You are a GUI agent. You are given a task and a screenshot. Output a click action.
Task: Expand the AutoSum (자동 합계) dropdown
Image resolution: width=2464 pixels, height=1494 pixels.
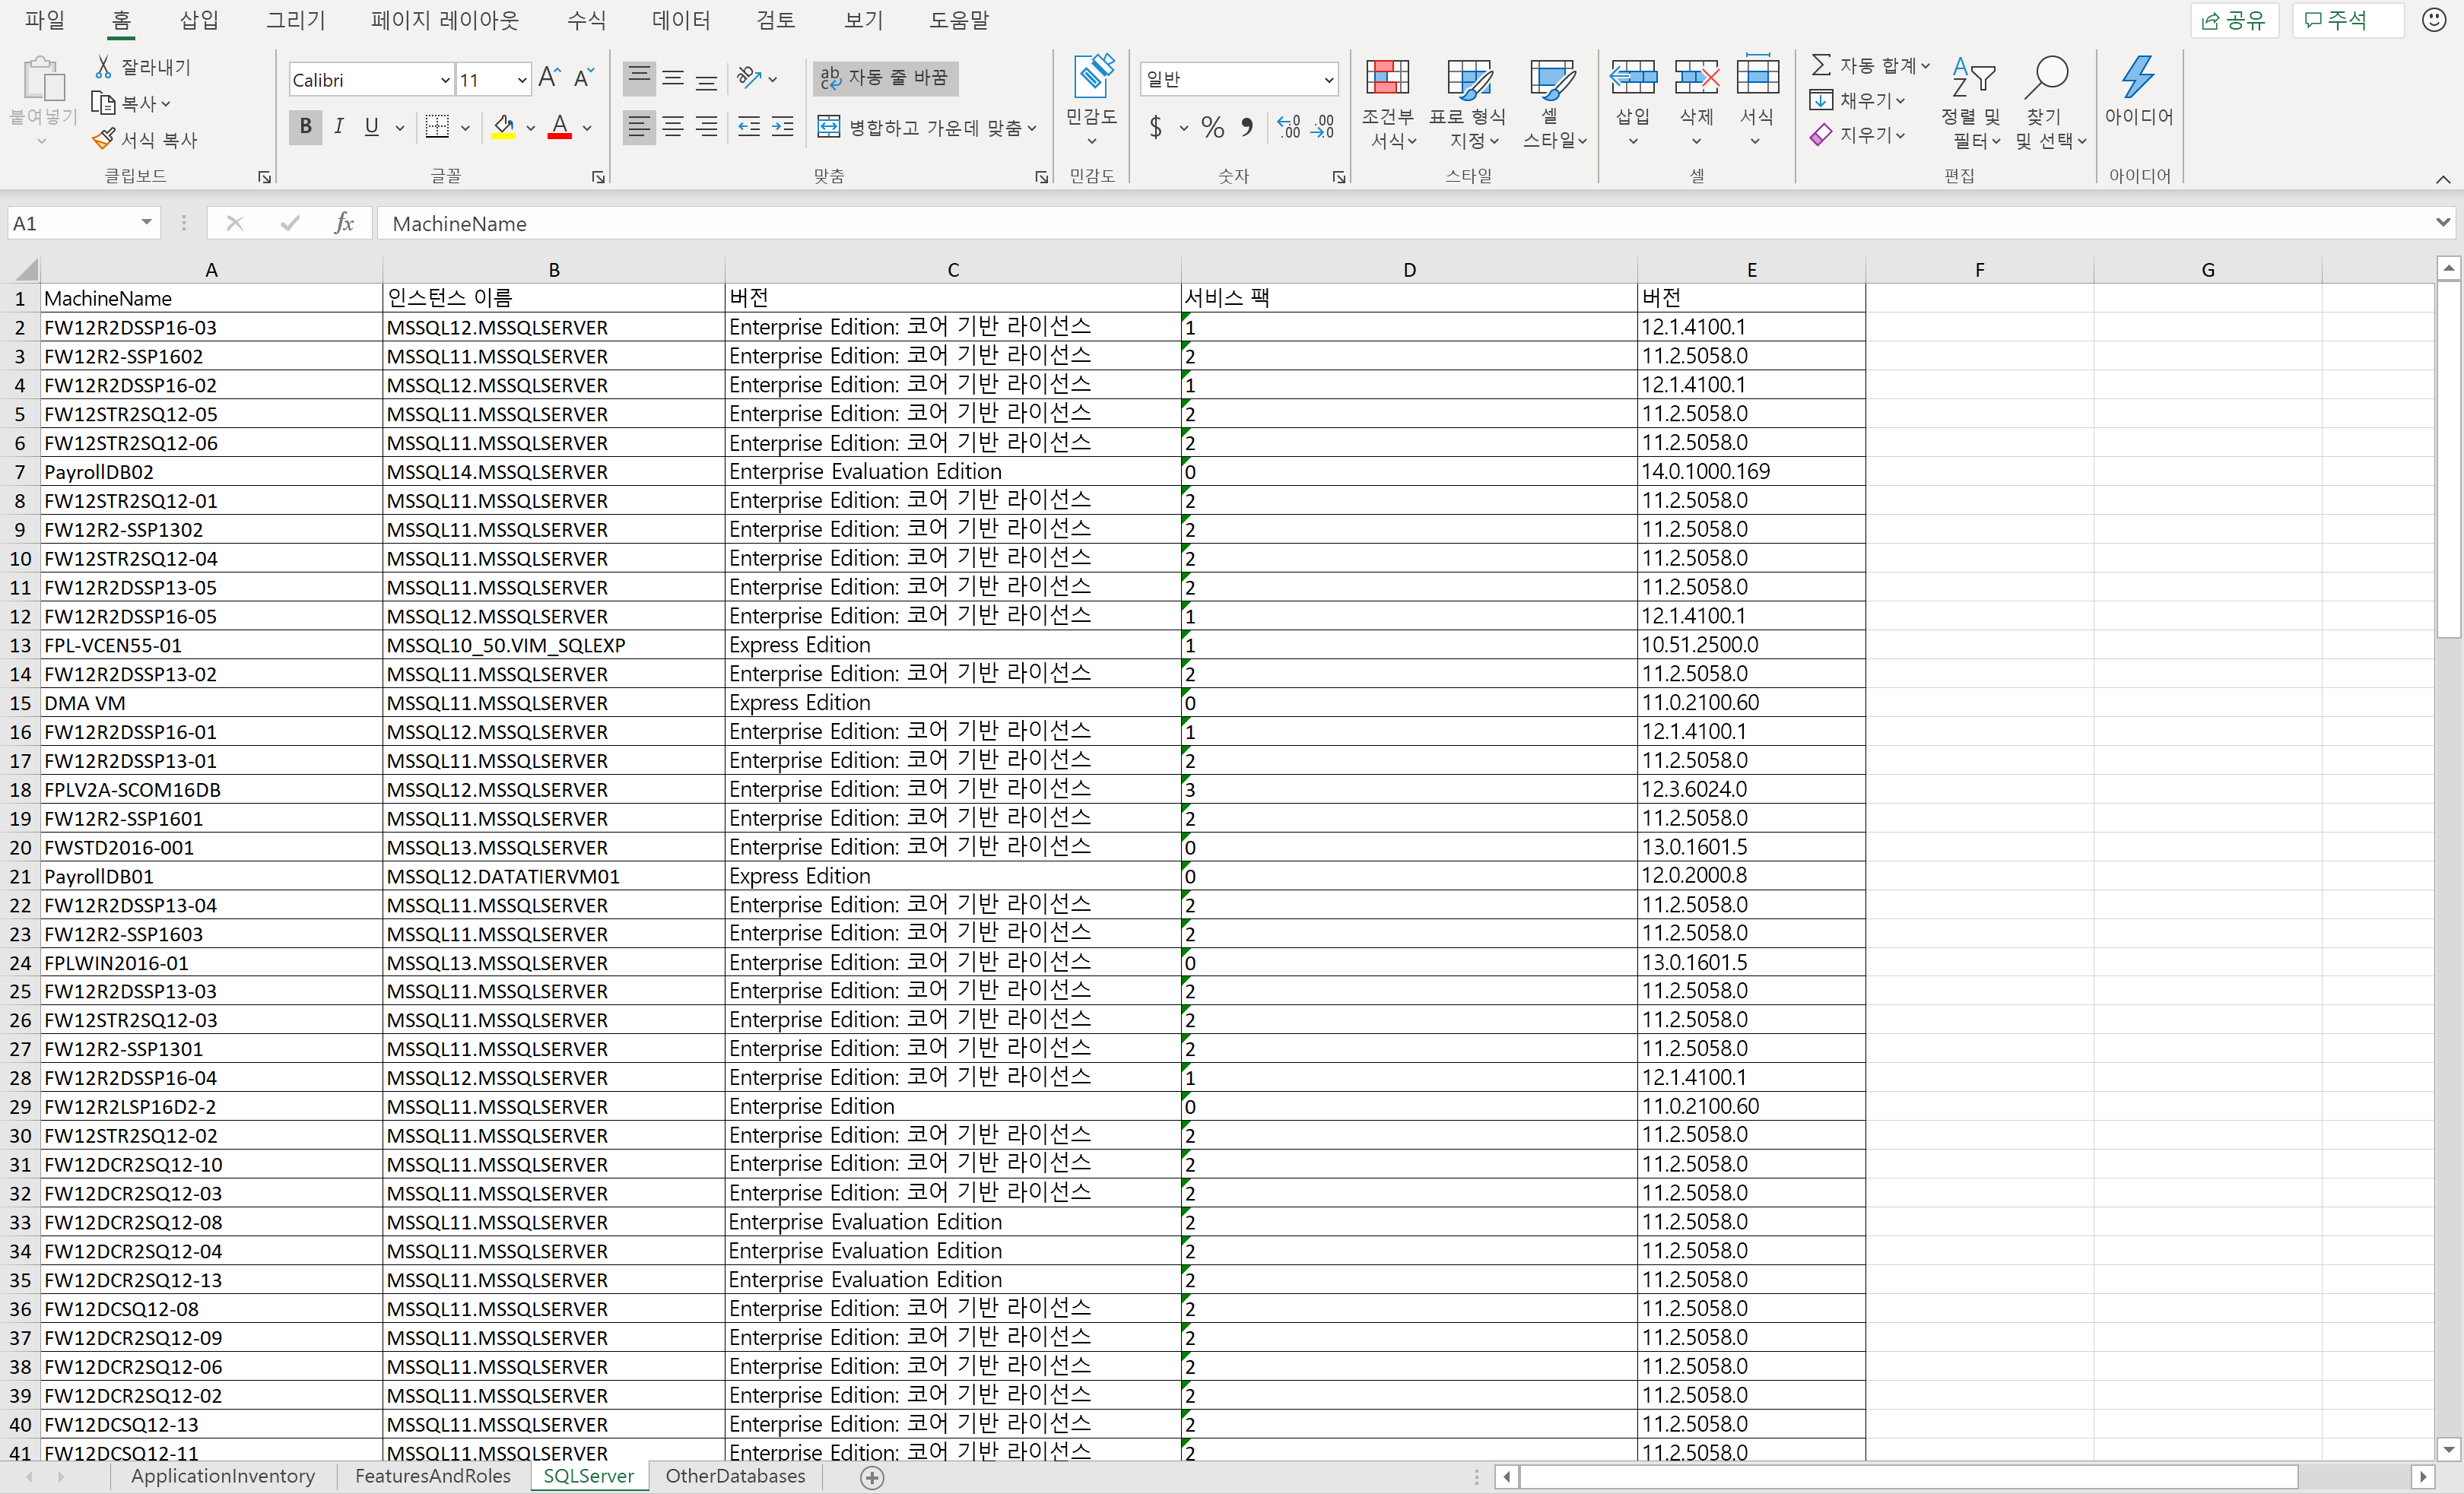[1925, 66]
